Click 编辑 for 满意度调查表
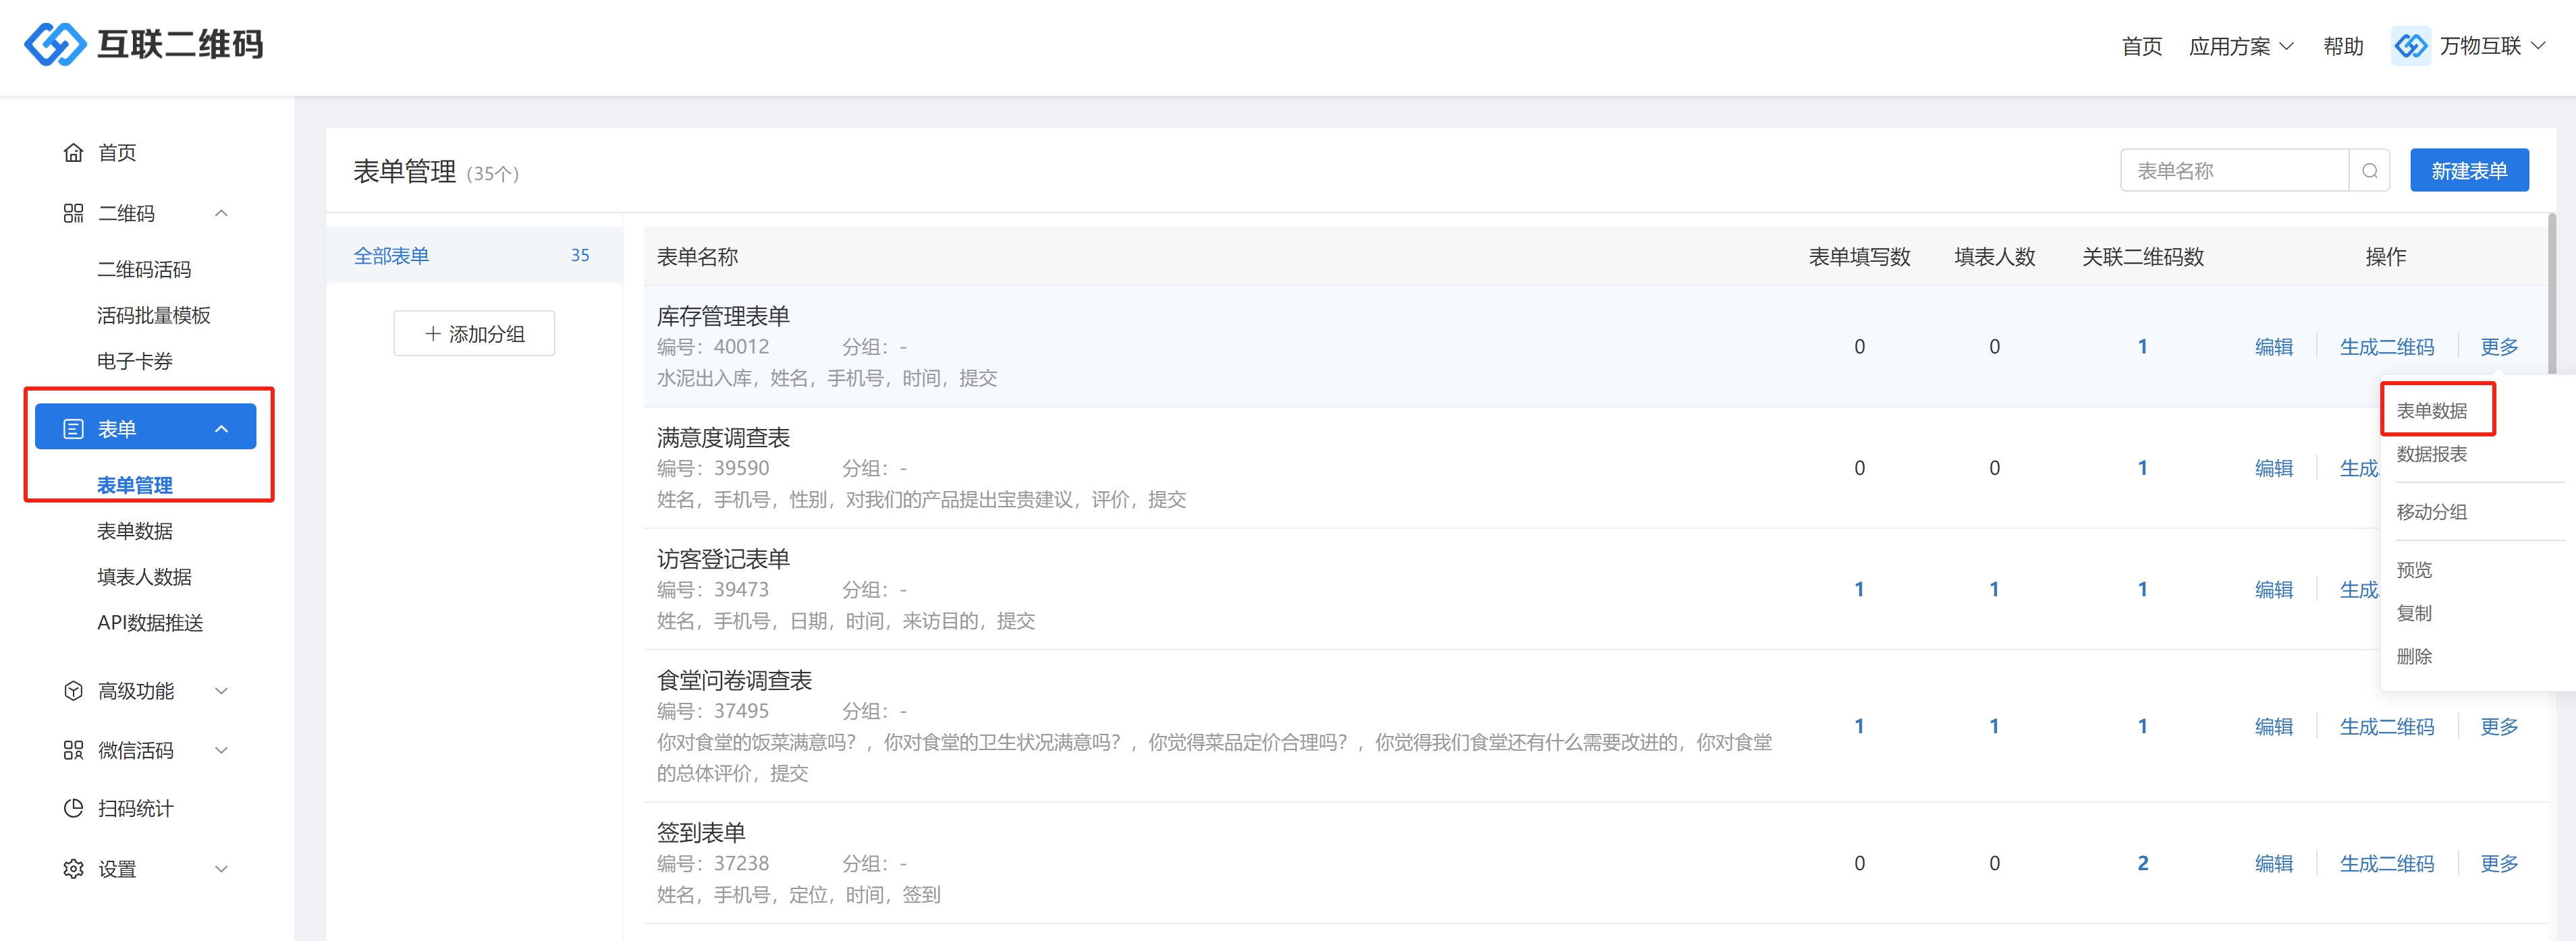This screenshot has width=2576, height=941. [2273, 468]
